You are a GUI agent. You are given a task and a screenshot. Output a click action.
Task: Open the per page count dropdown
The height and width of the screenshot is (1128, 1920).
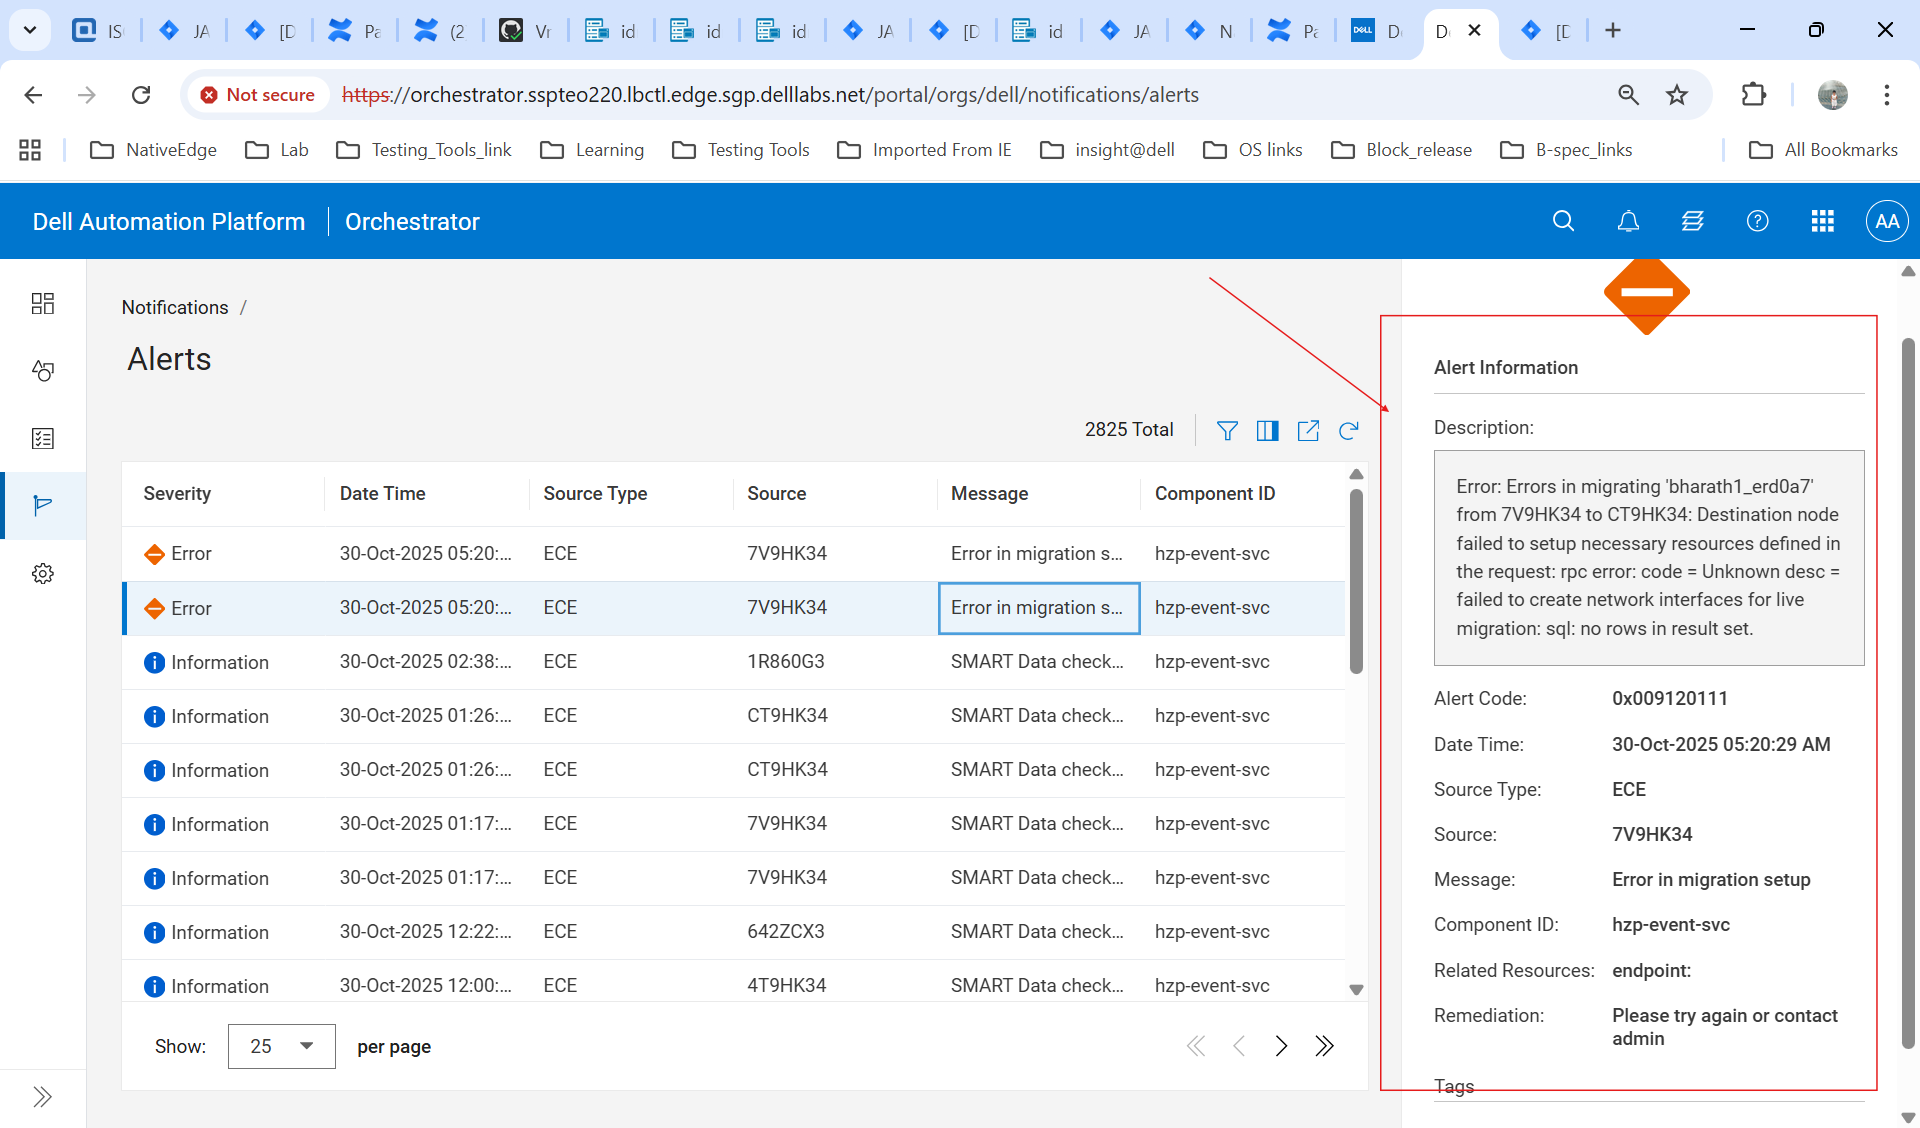tap(281, 1046)
